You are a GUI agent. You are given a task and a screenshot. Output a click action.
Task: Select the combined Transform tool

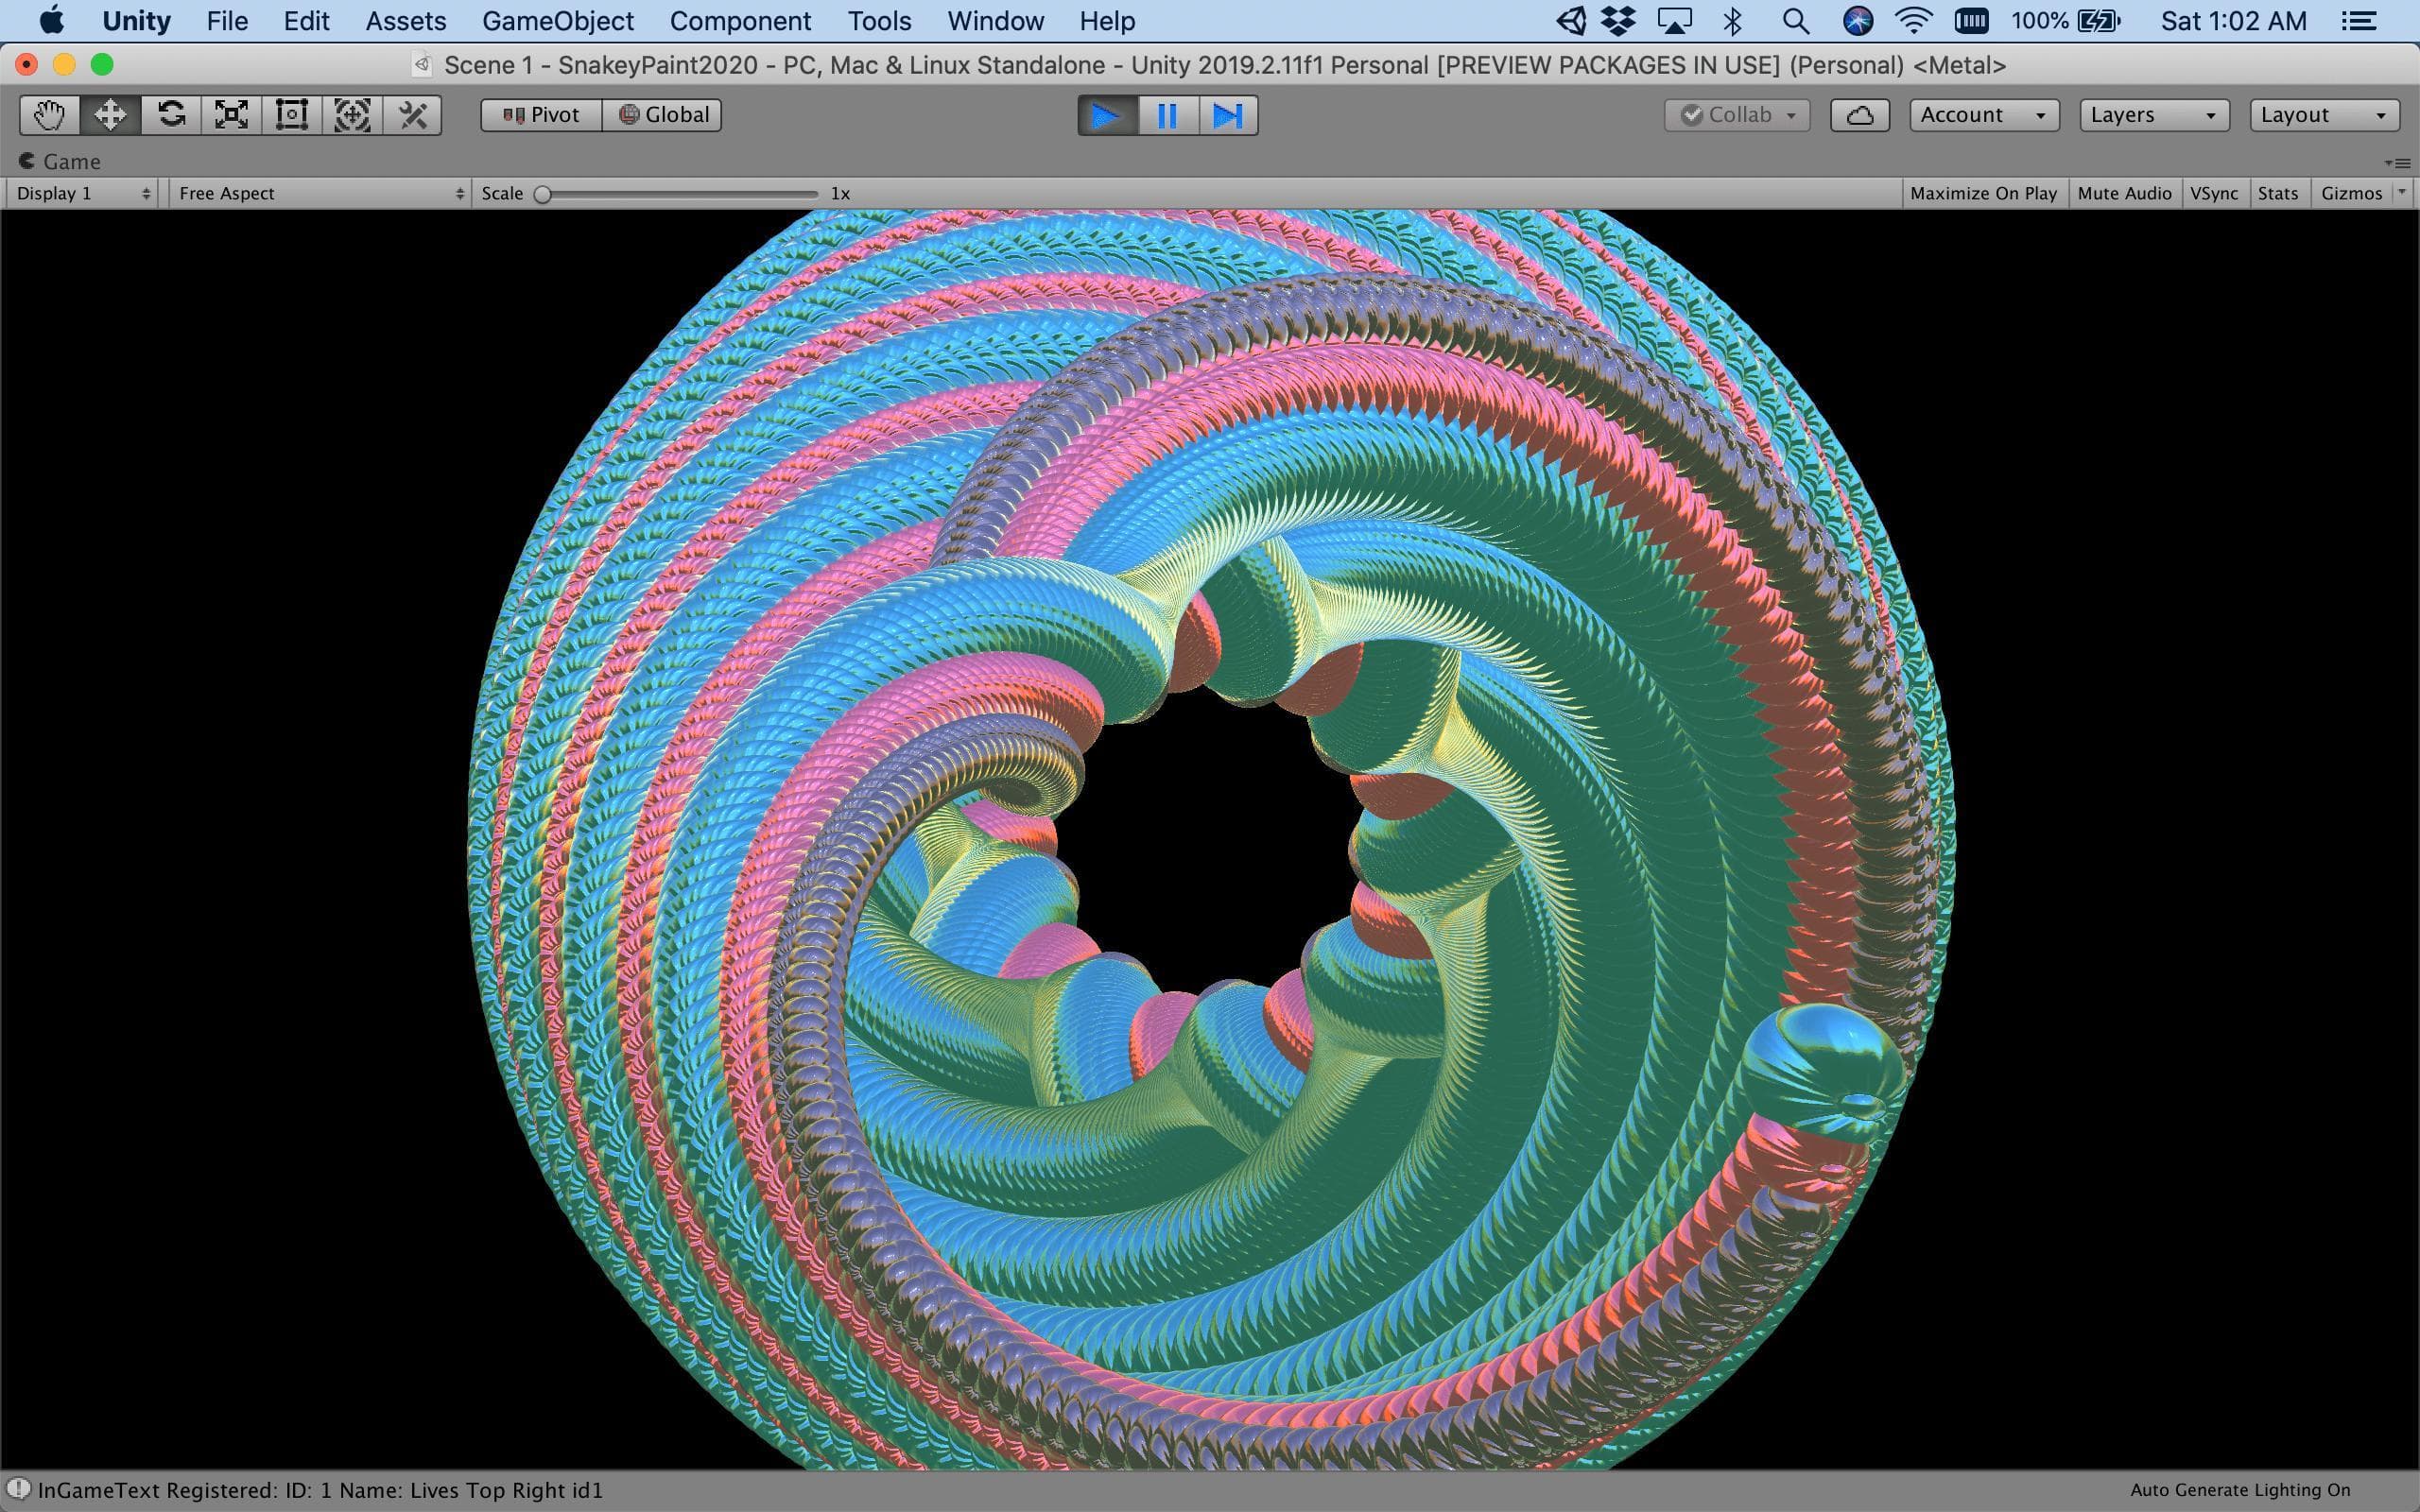352,115
